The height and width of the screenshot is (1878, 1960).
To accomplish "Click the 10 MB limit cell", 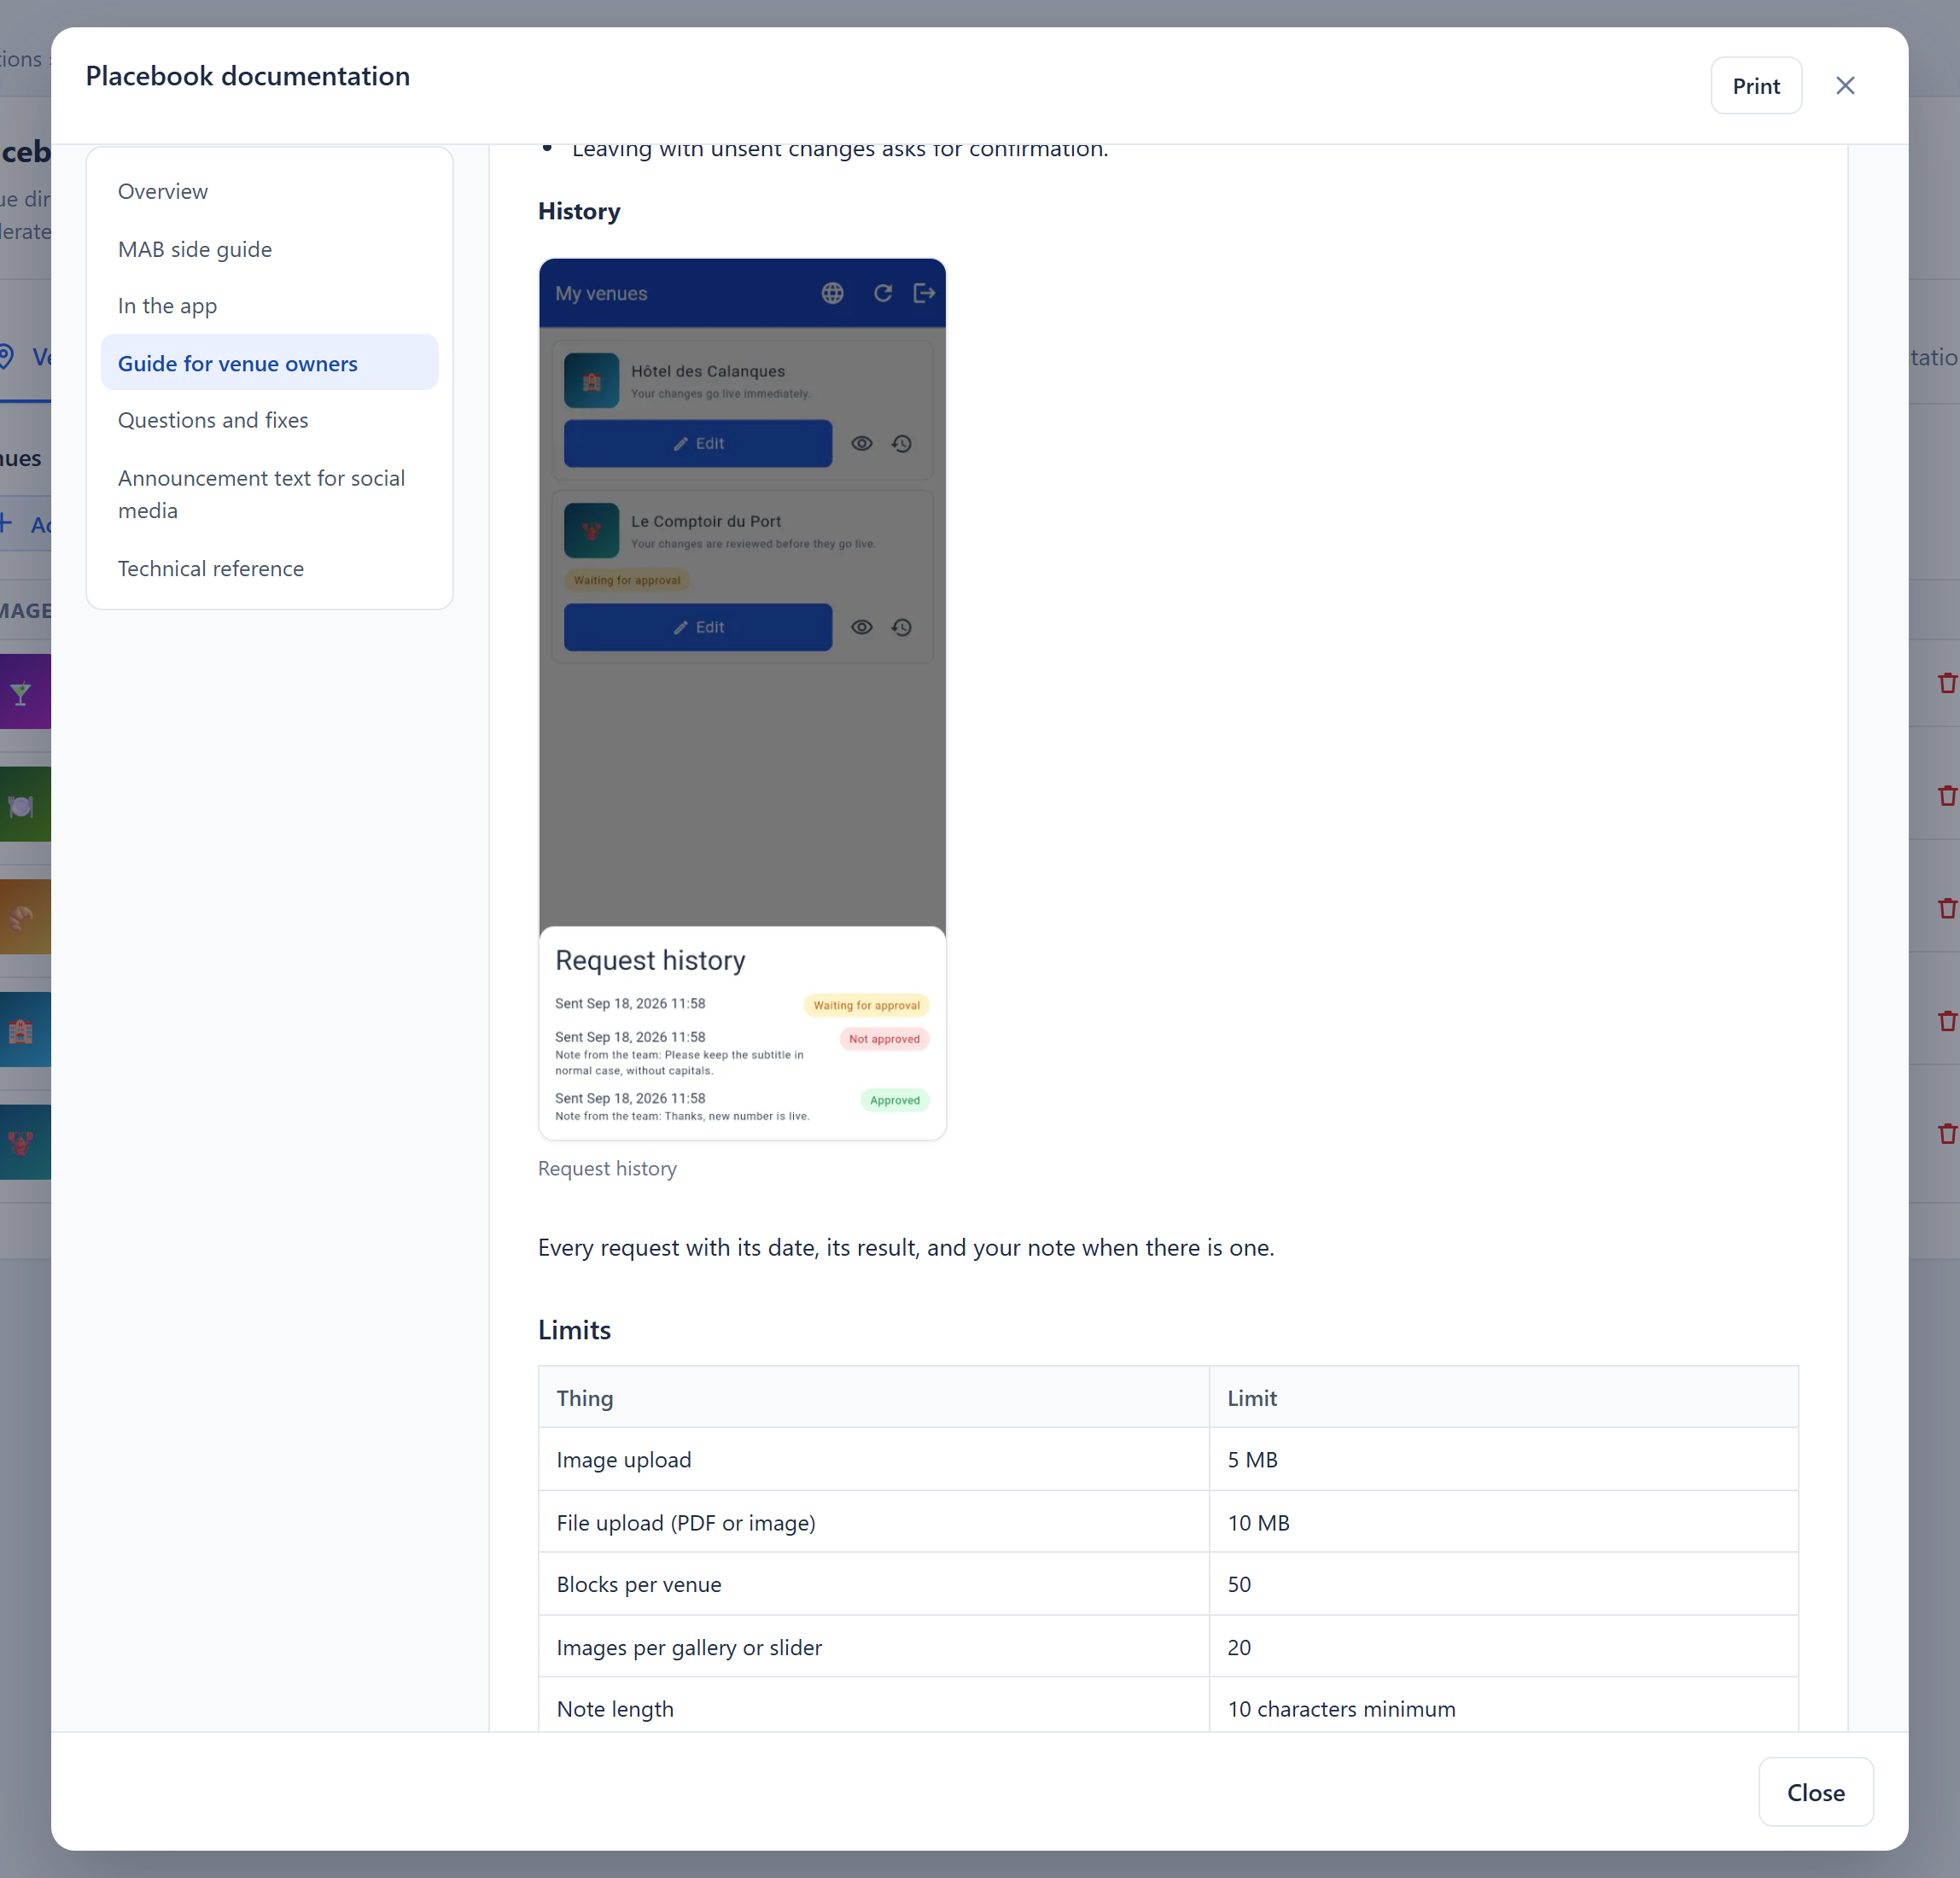I will click(x=1503, y=1522).
